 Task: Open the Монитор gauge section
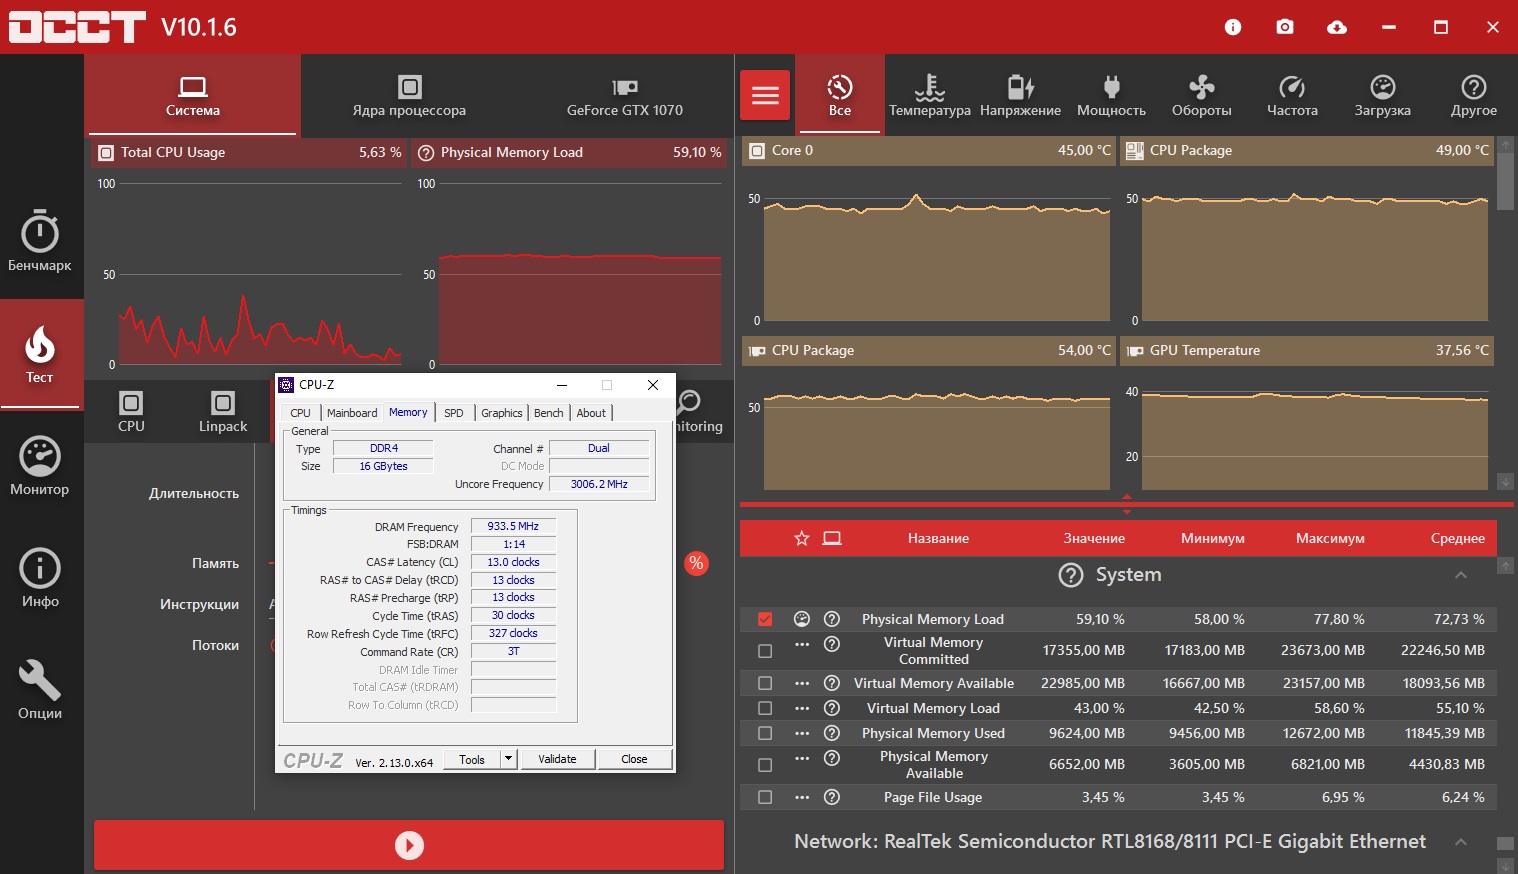click(40, 466)
